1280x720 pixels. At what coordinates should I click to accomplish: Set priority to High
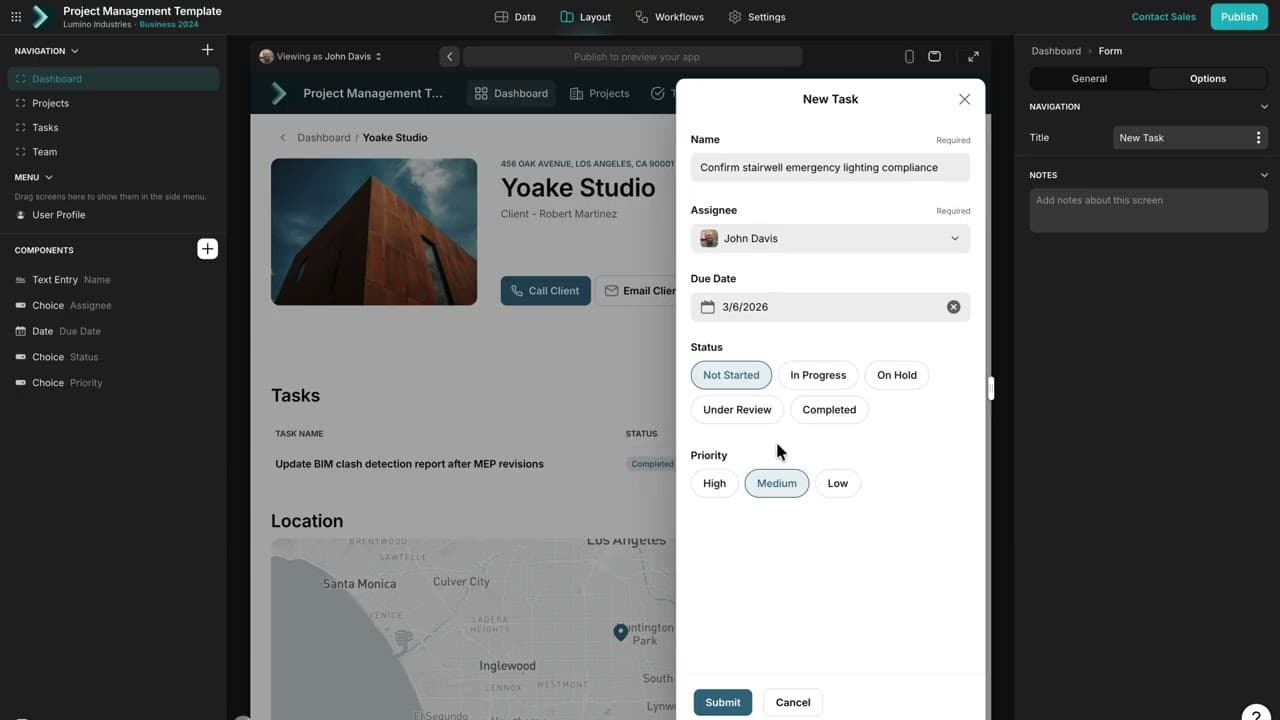(714, 483)
